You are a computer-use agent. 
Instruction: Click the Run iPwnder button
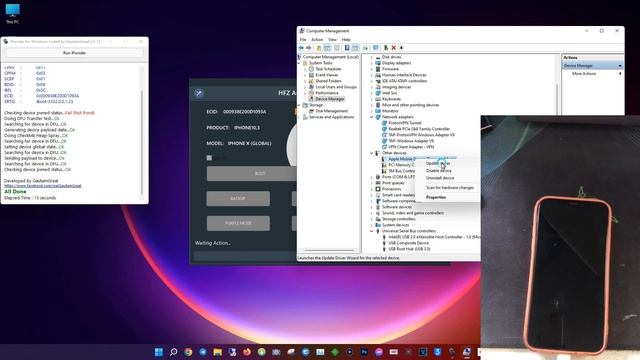point(74,53)
